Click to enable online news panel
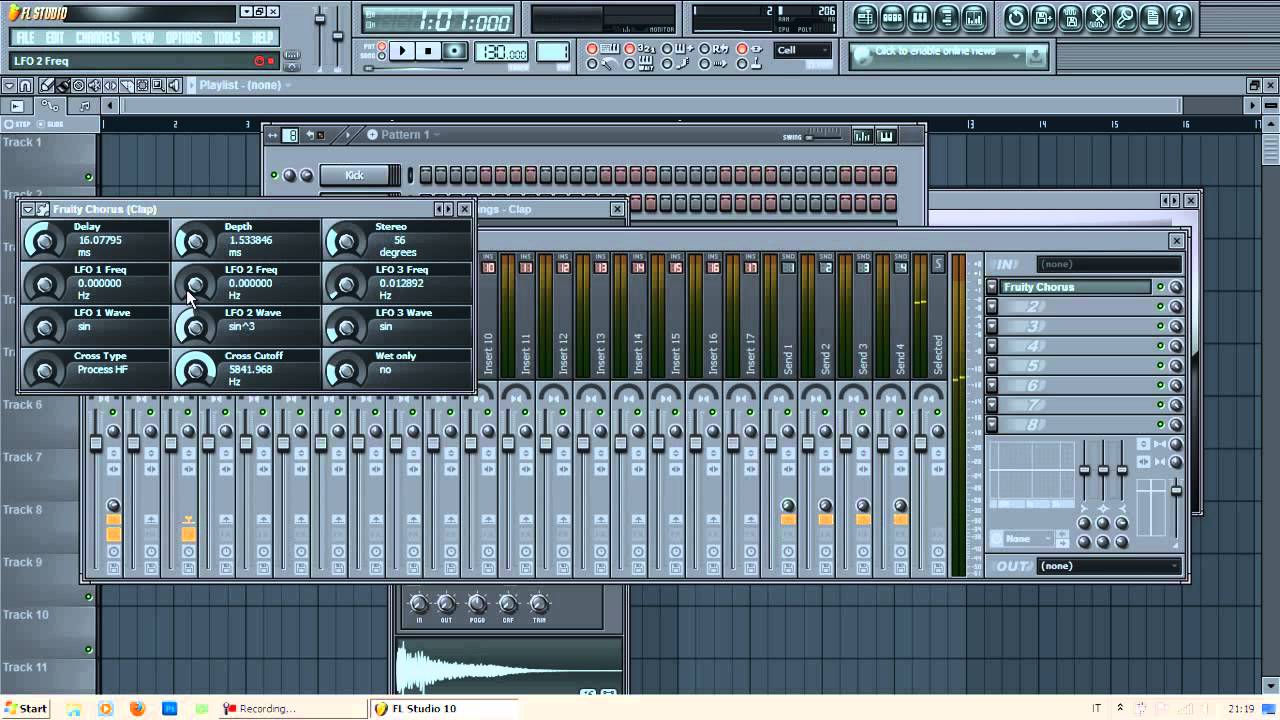The image size is (1280, 720). (946, 56)
